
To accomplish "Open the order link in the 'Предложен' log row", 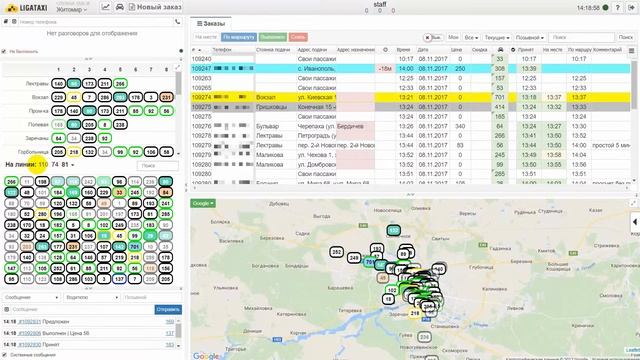I will (x=30, y=322).
